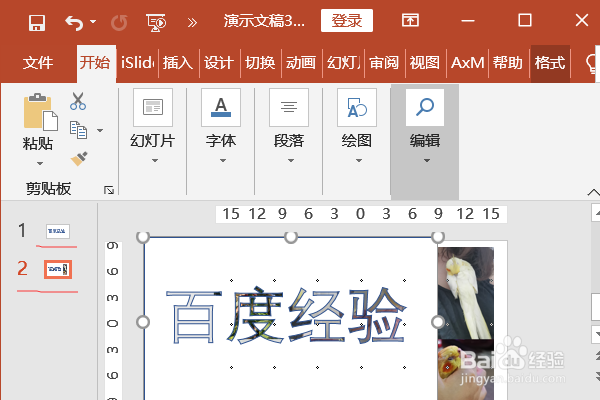
Task: Switch to the 切换 tab
Action: [260, 62]
